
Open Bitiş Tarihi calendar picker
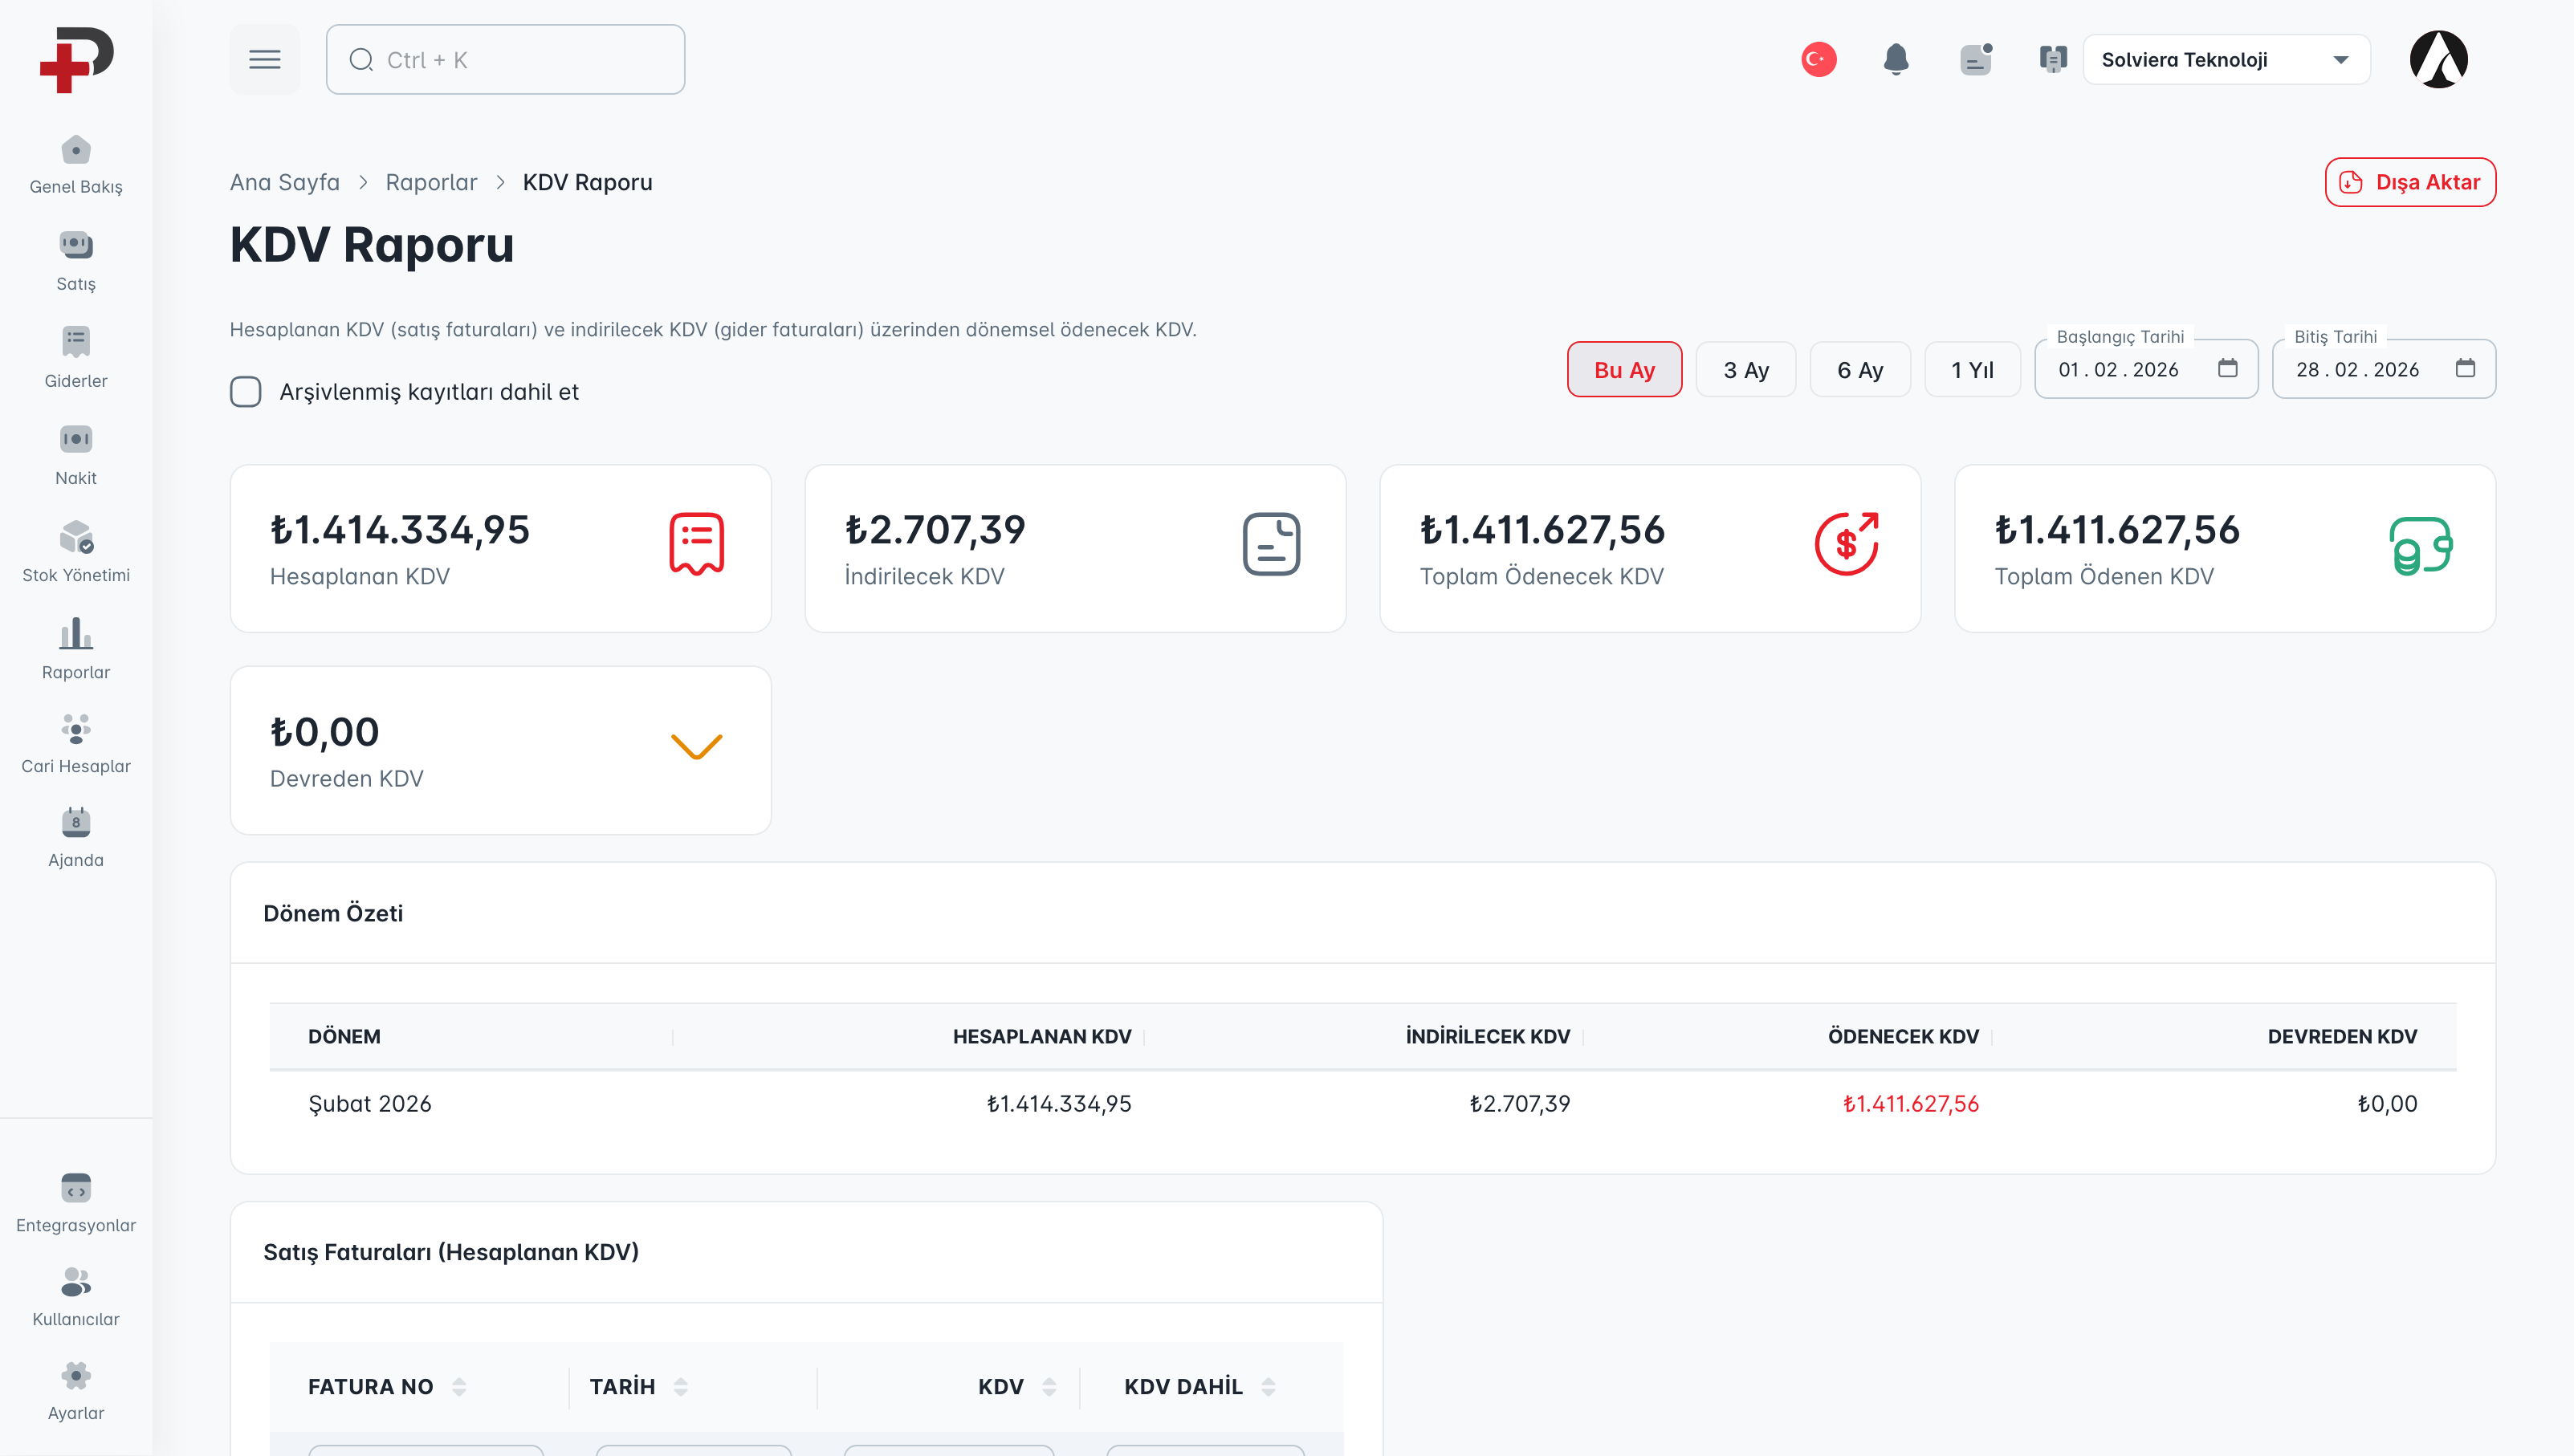[2465, 369]
